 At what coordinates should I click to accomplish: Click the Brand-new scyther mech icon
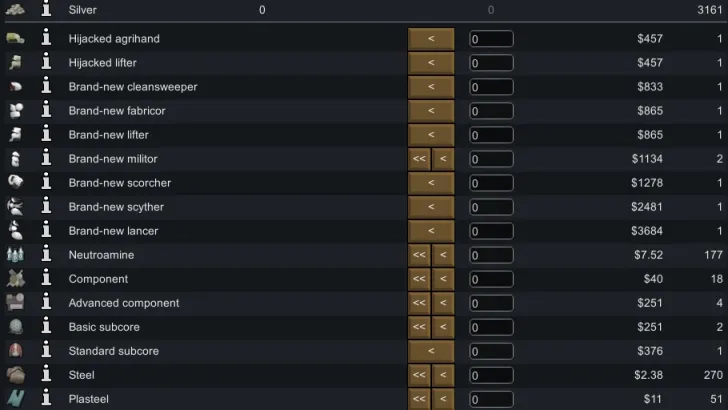click(15, 207)
